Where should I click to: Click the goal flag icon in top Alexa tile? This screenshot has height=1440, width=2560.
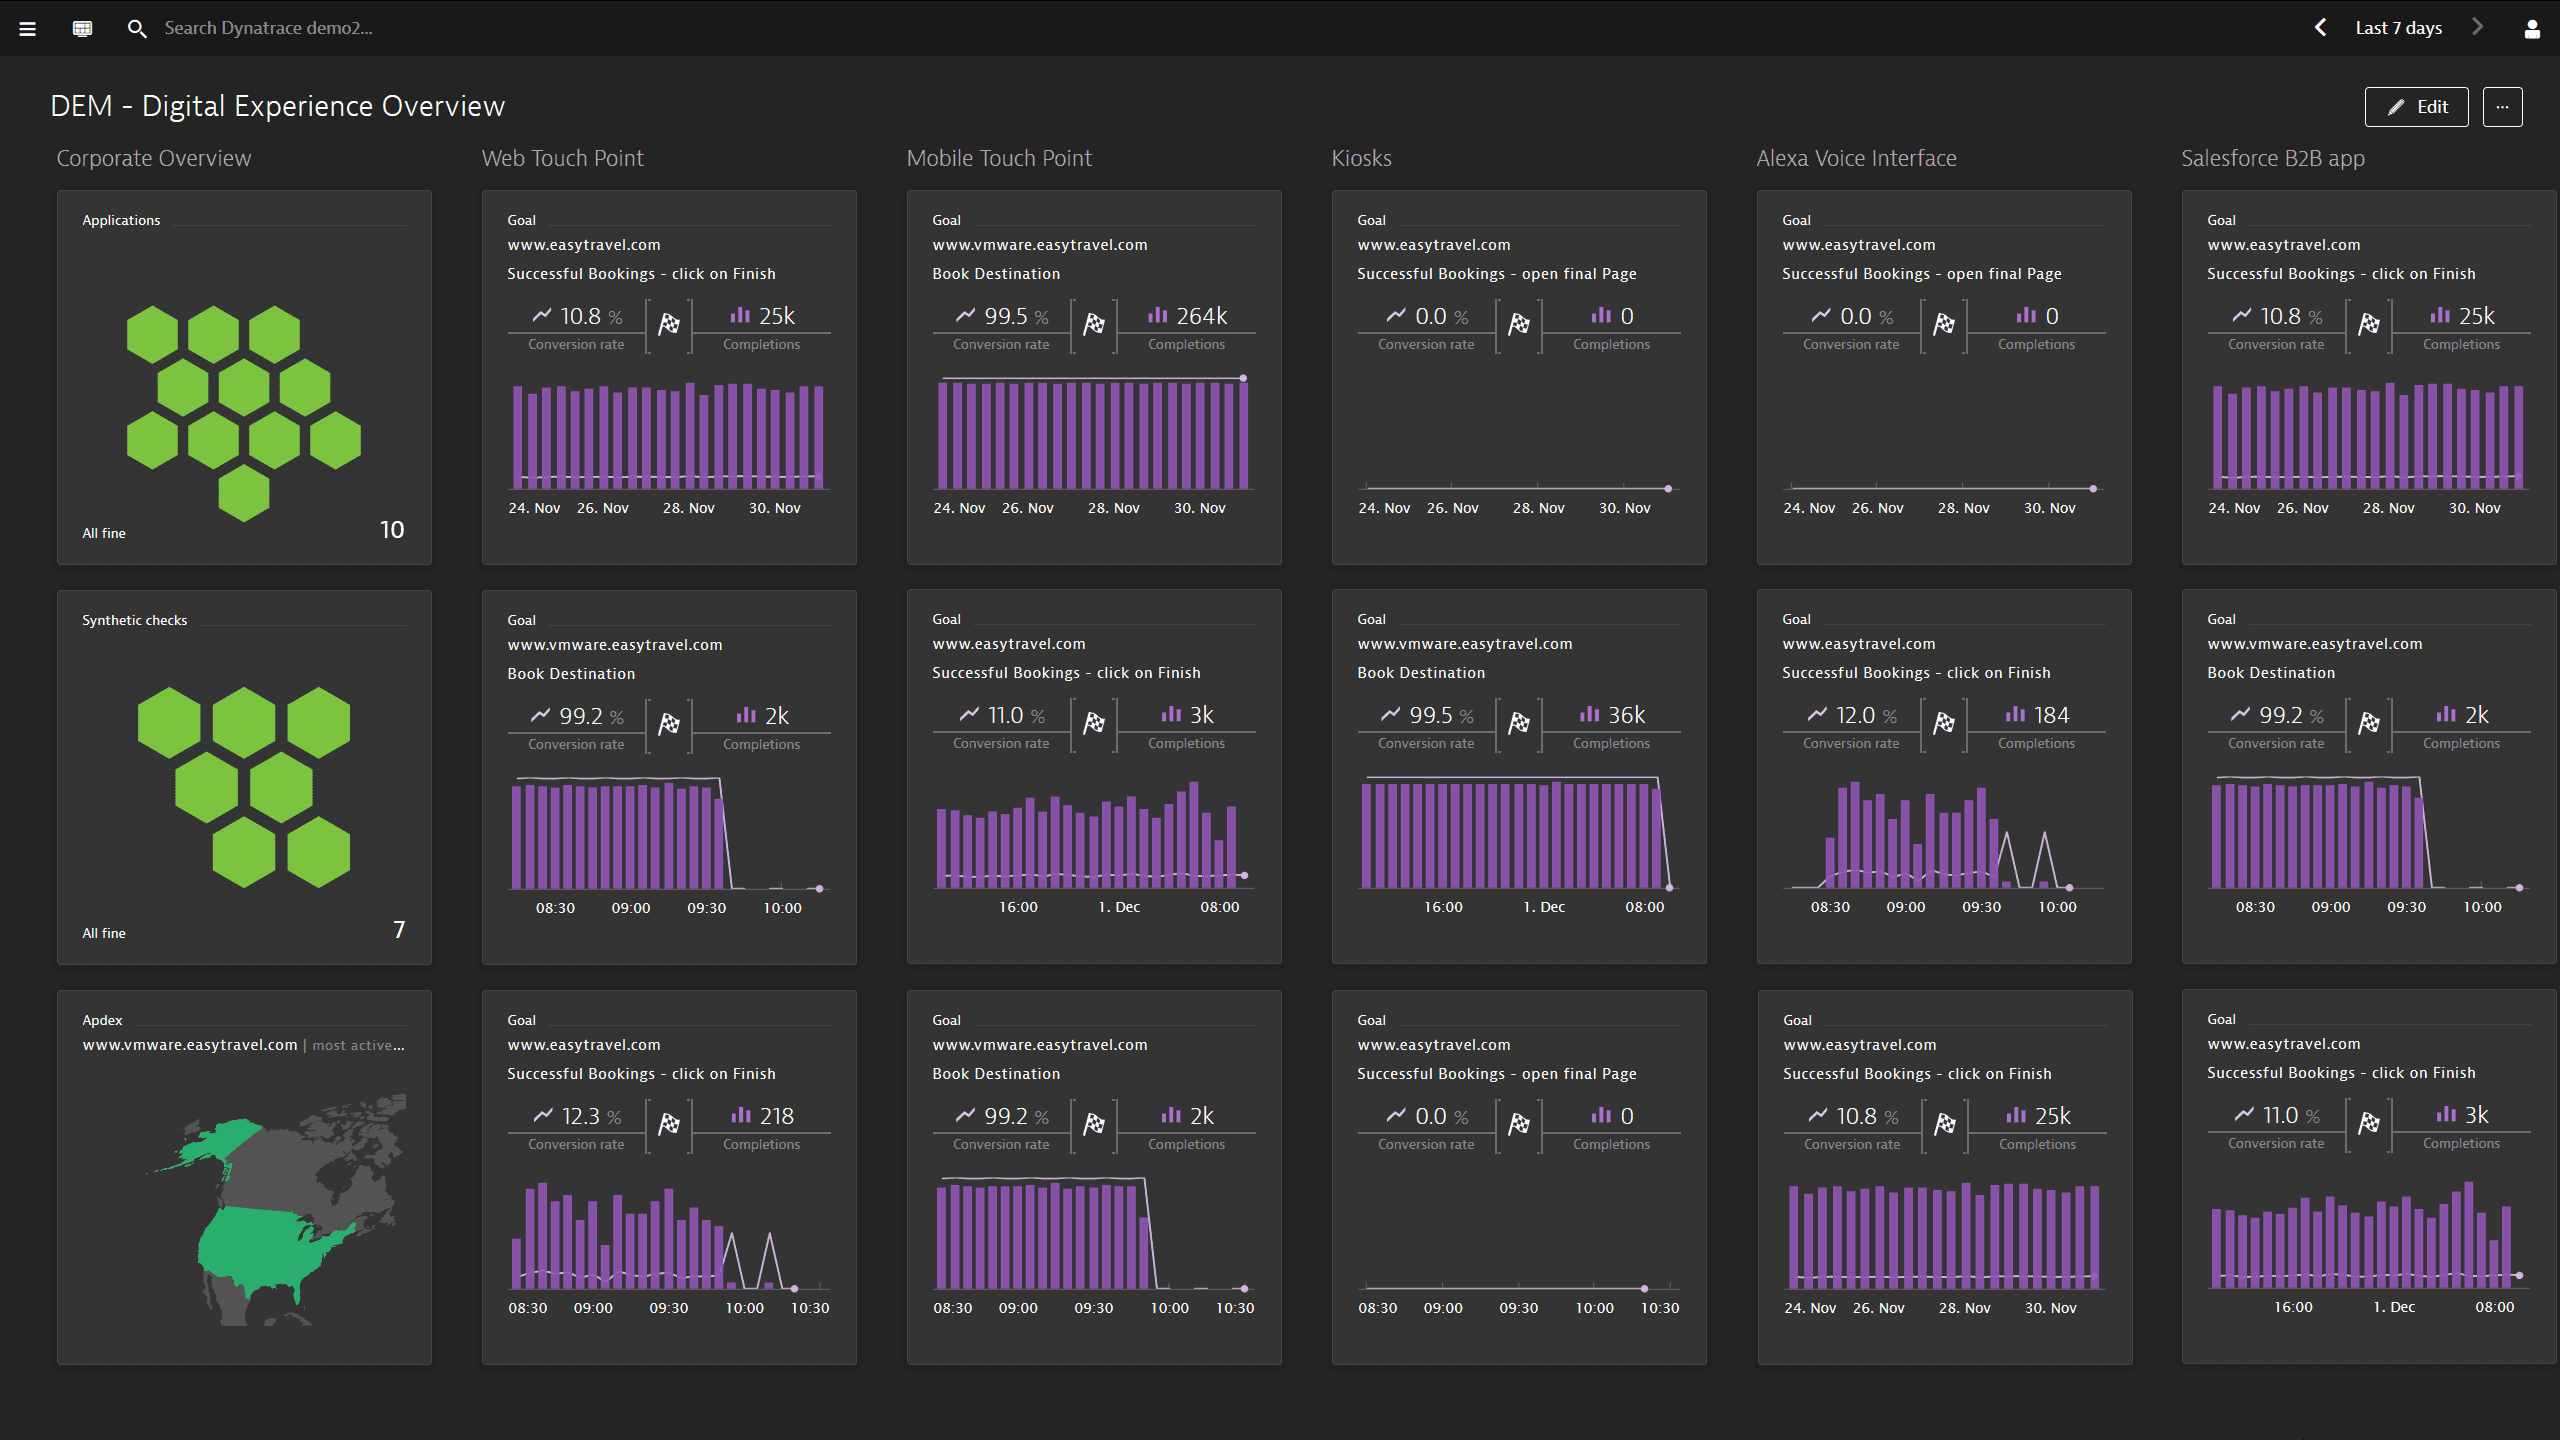pyautogui.click(x=1944, y=324)
